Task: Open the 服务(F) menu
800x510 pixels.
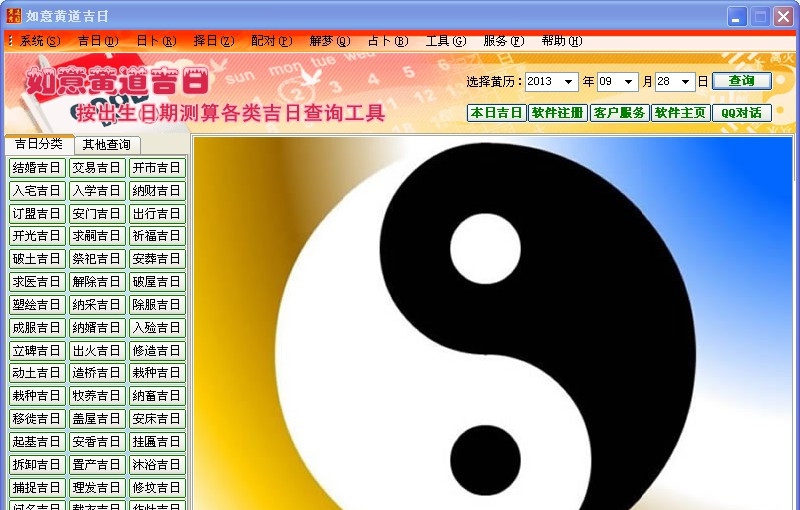Action: [x=504, y=41]
